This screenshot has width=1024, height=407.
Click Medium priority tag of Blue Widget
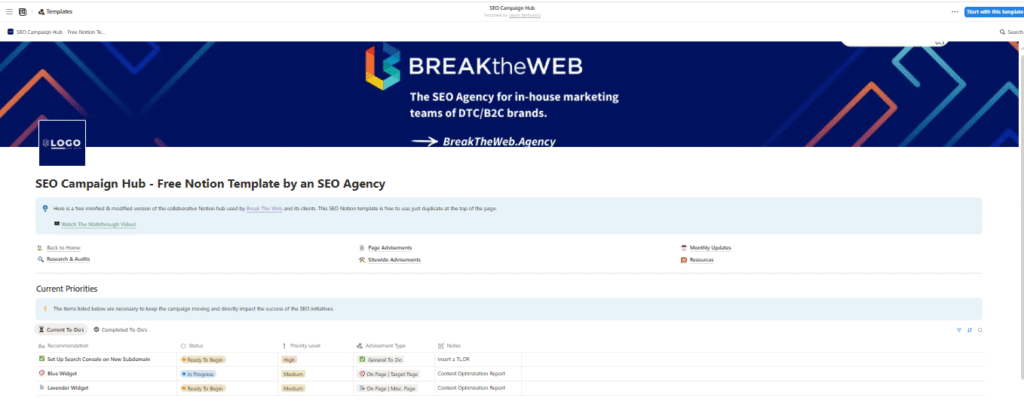[293, 374]
